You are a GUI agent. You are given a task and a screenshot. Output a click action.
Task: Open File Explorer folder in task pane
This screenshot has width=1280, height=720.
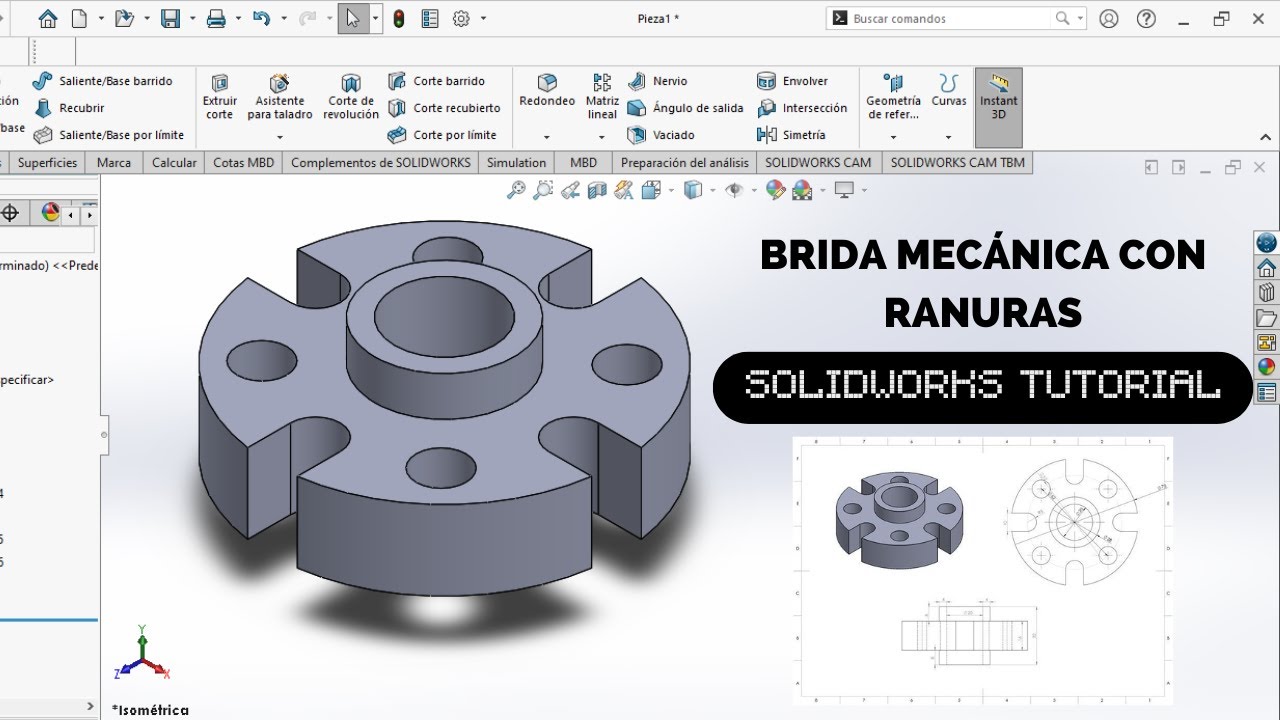coord(1266,317)
